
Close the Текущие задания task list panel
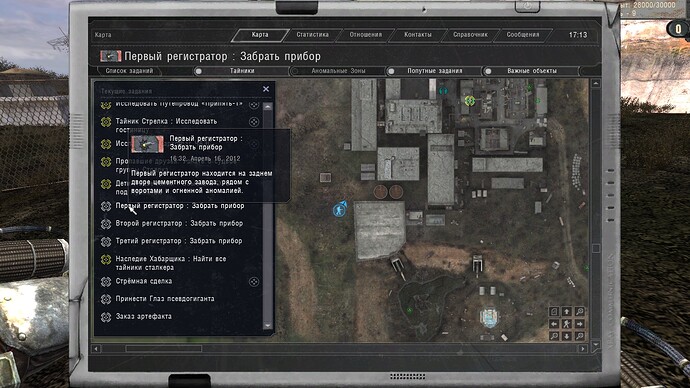(266, 89)
